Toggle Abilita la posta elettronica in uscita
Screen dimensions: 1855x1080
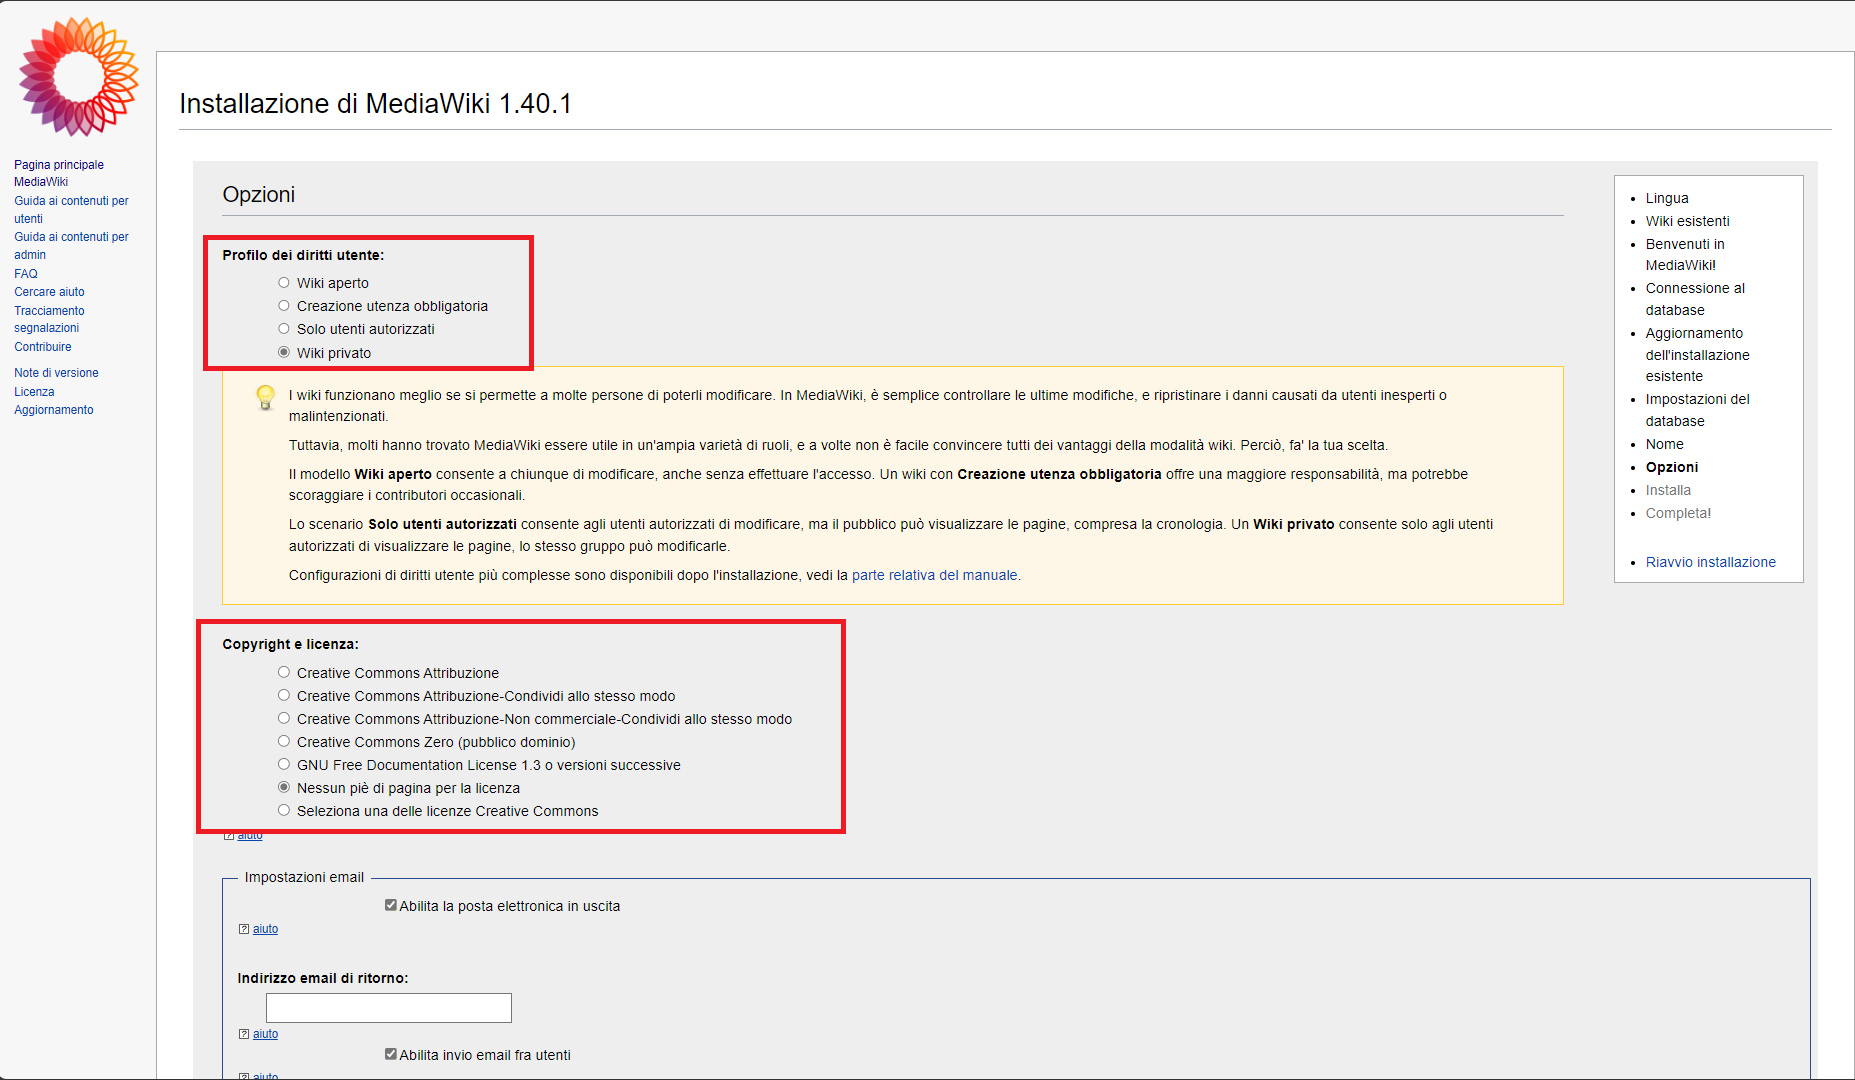[391, 905]
